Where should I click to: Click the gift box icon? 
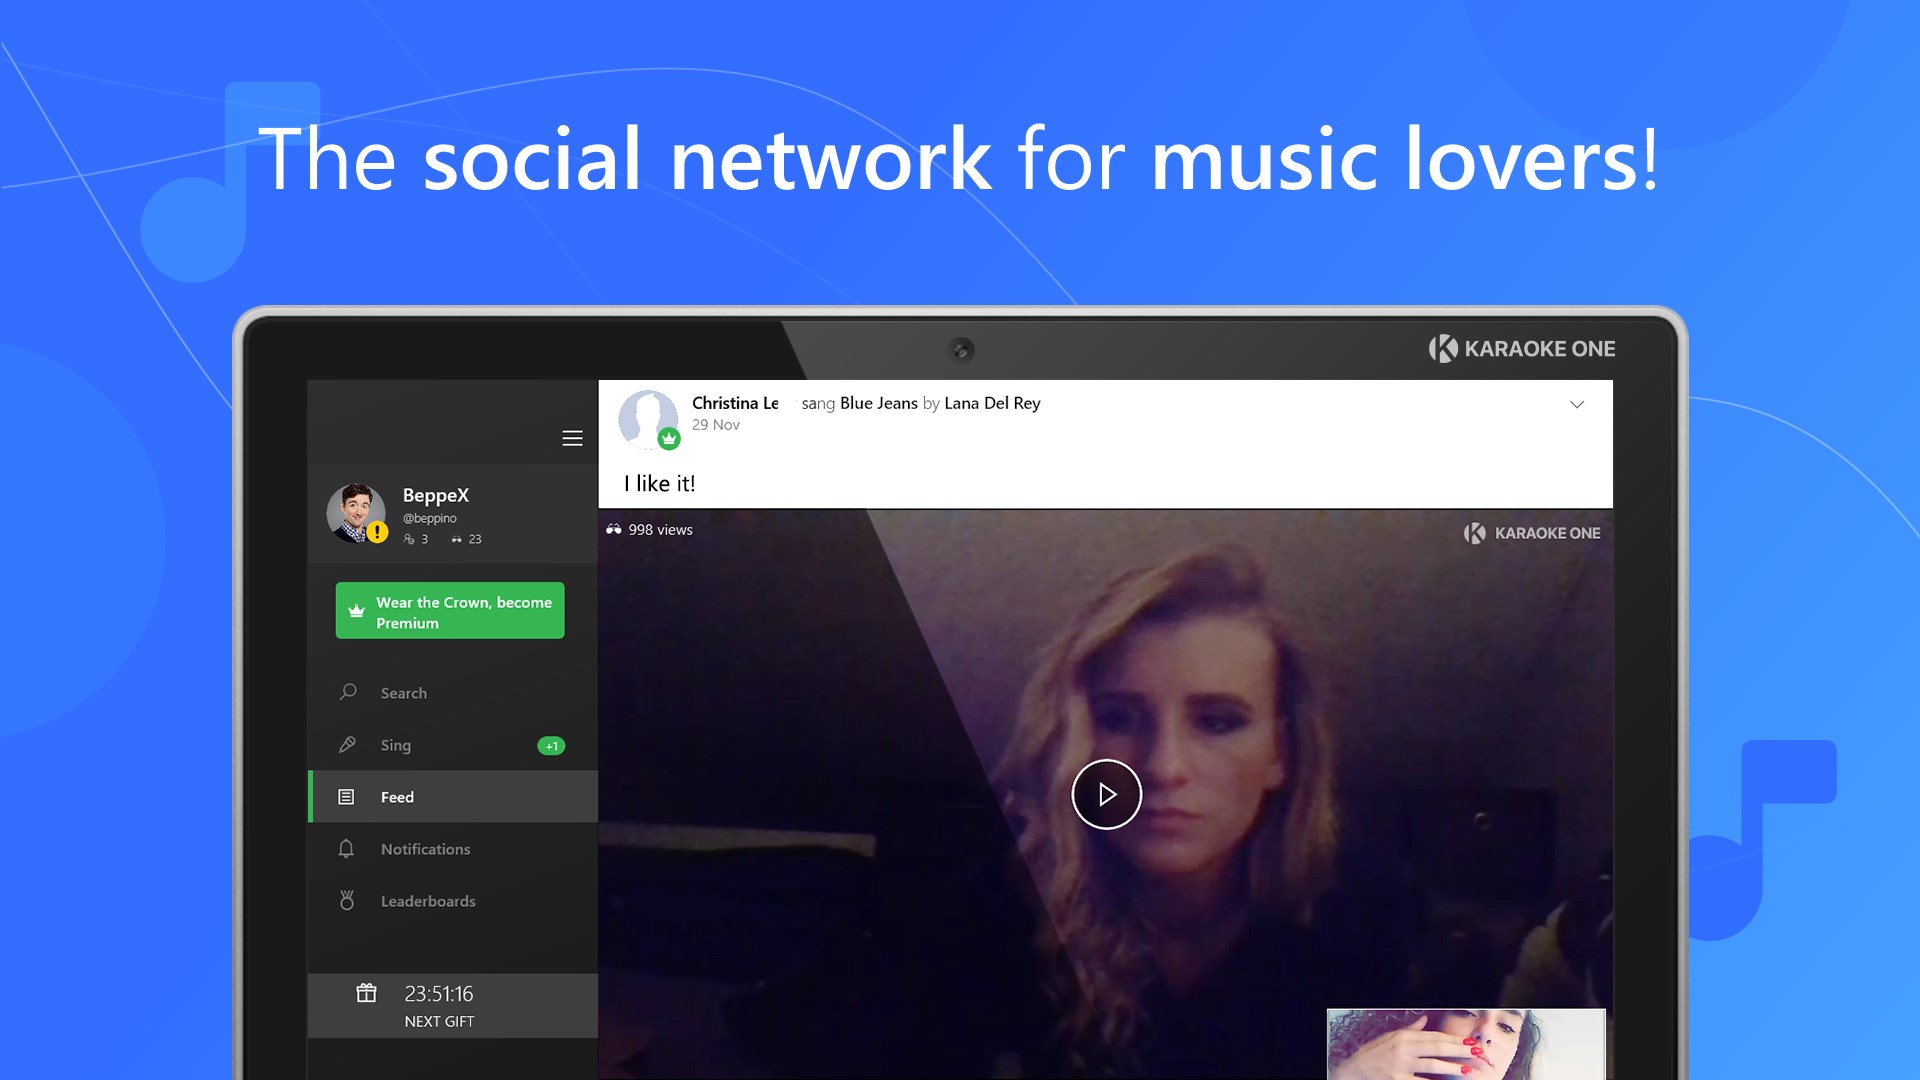pyautogui.click(x=367, y=993)
